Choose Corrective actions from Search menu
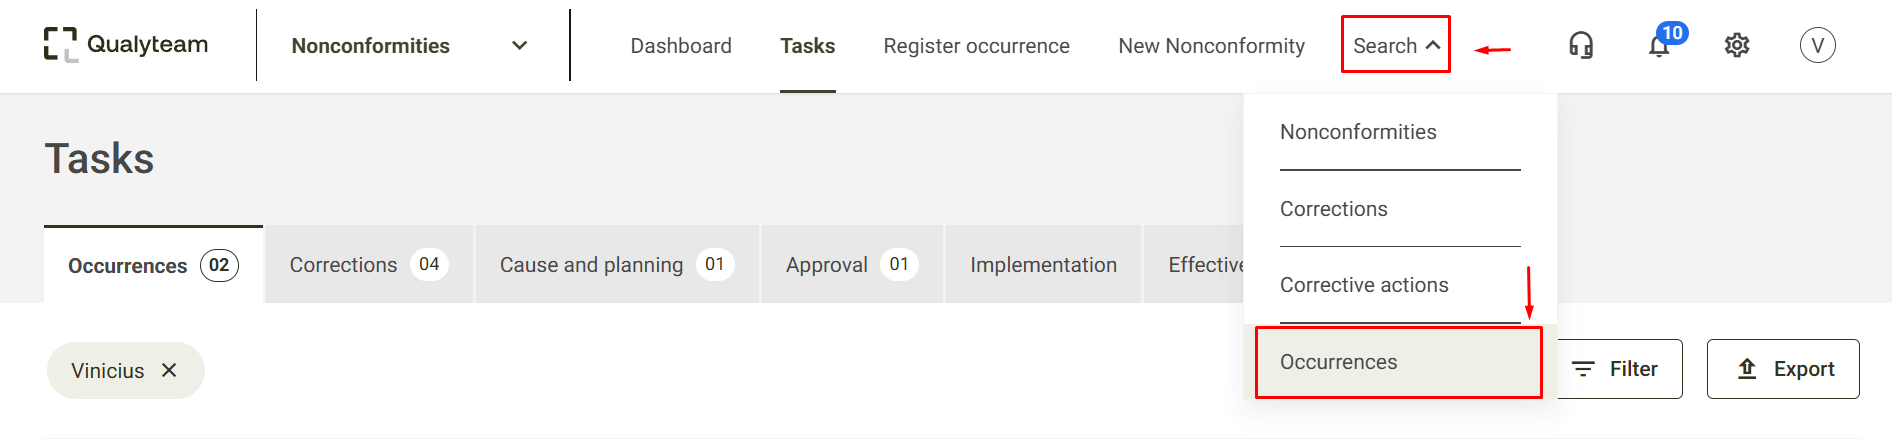 1364,285
